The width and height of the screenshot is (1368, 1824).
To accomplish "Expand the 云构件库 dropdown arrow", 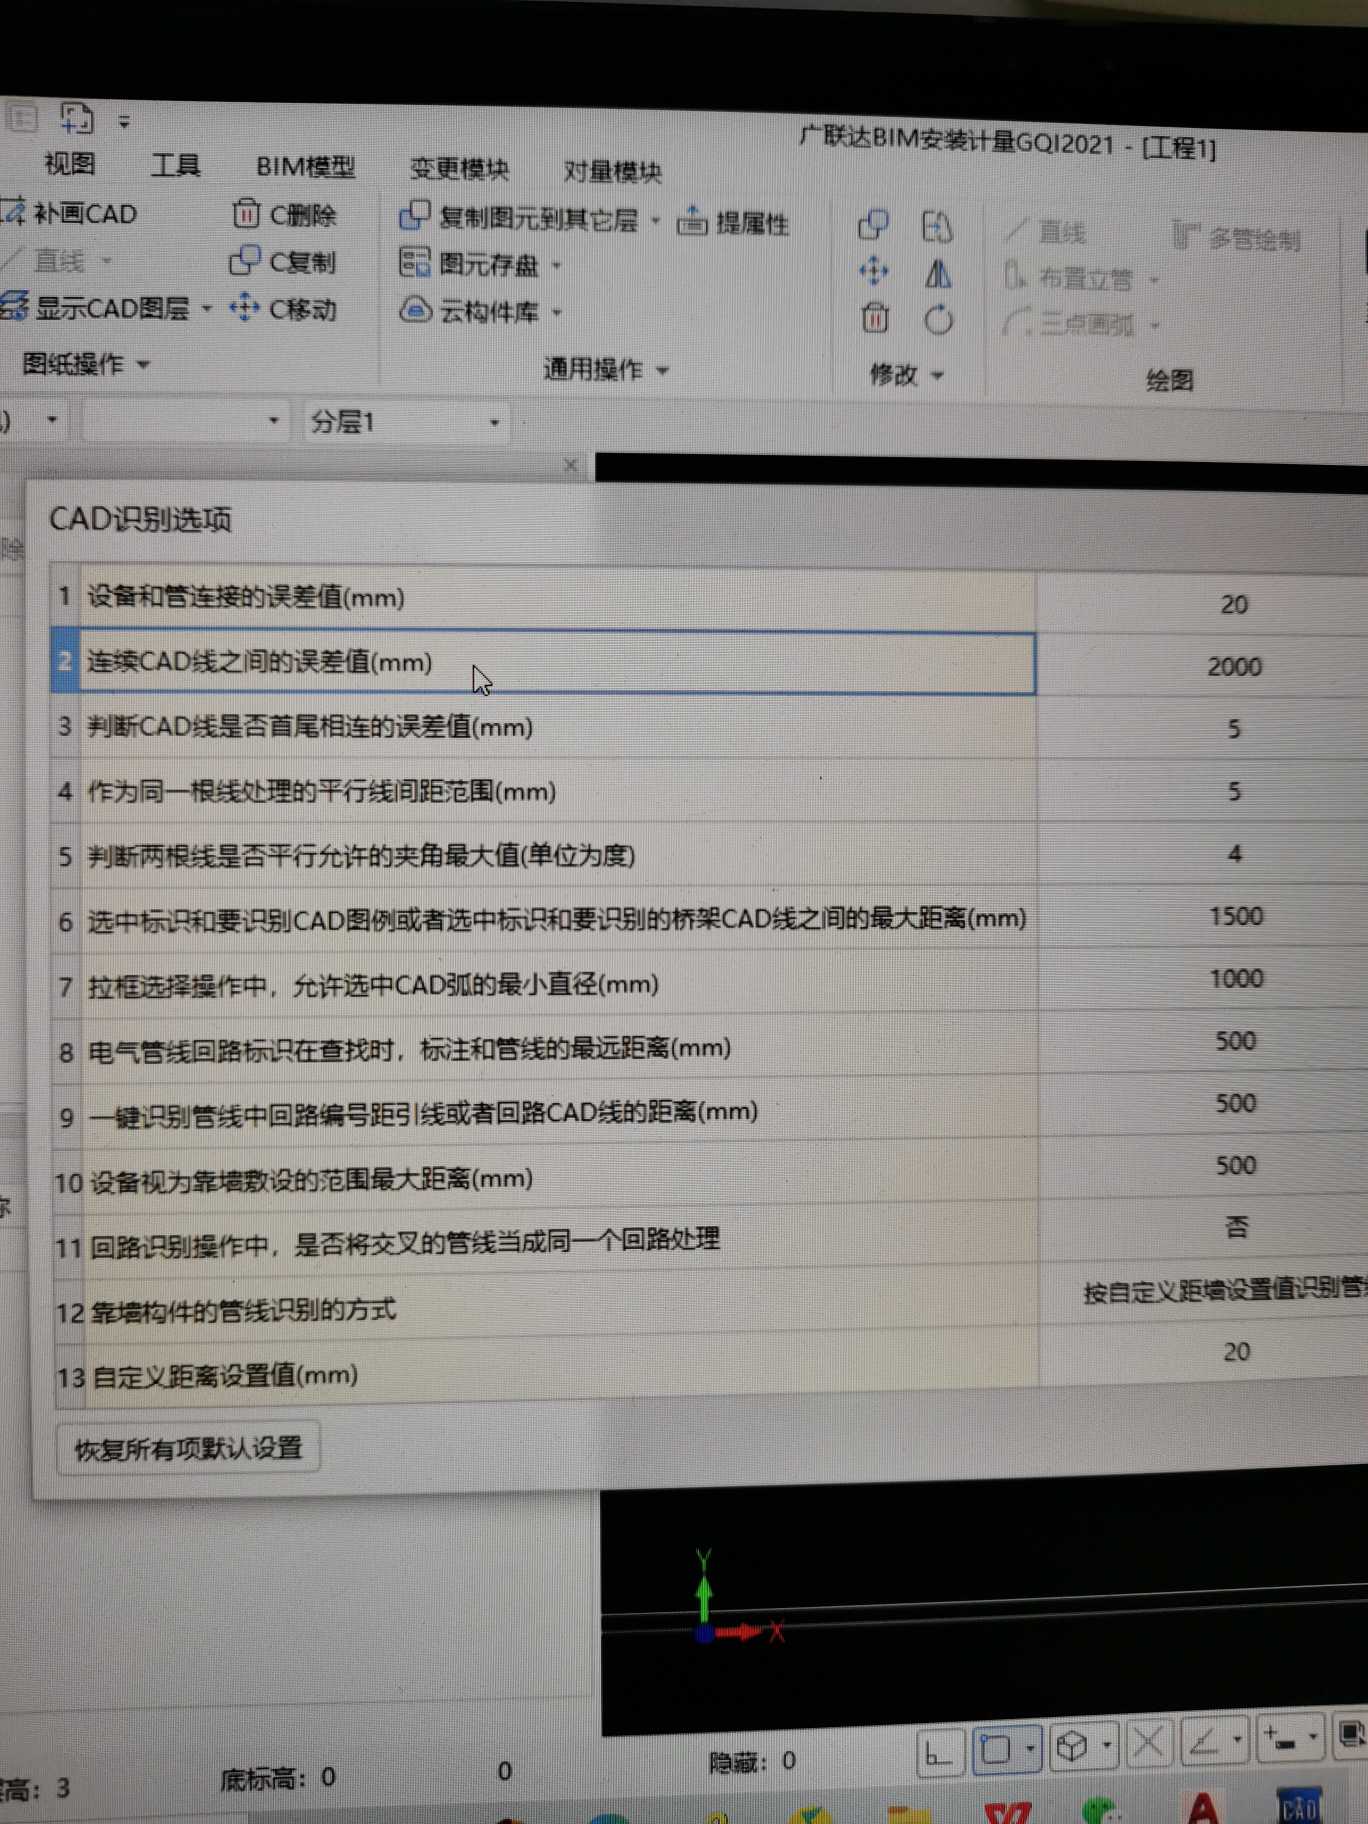I will tap(557, 313).
